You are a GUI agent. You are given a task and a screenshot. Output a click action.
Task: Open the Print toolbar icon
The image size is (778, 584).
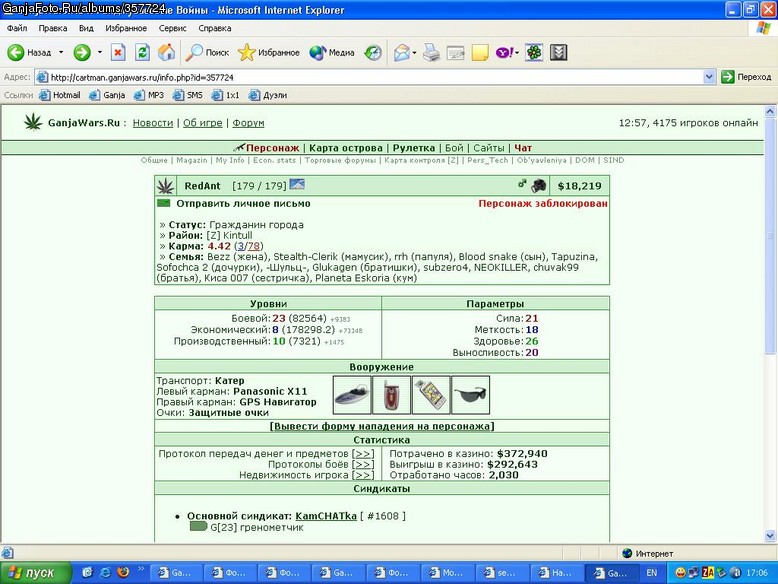[431, 52]
